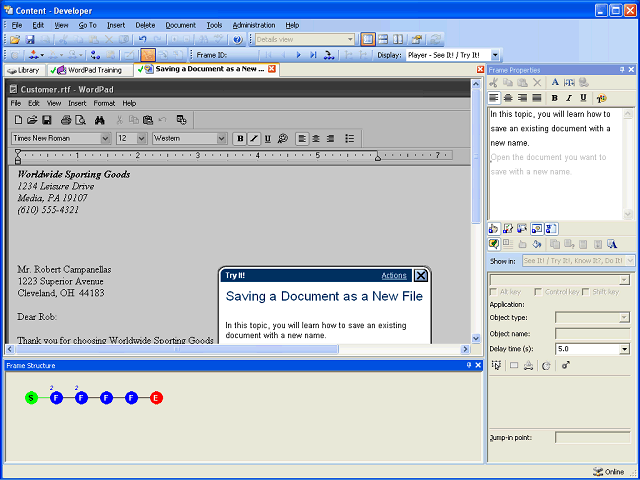Toggle Bold in Frame Properties toolbar
Screen dimensions: 640x480
pos(554,98)
